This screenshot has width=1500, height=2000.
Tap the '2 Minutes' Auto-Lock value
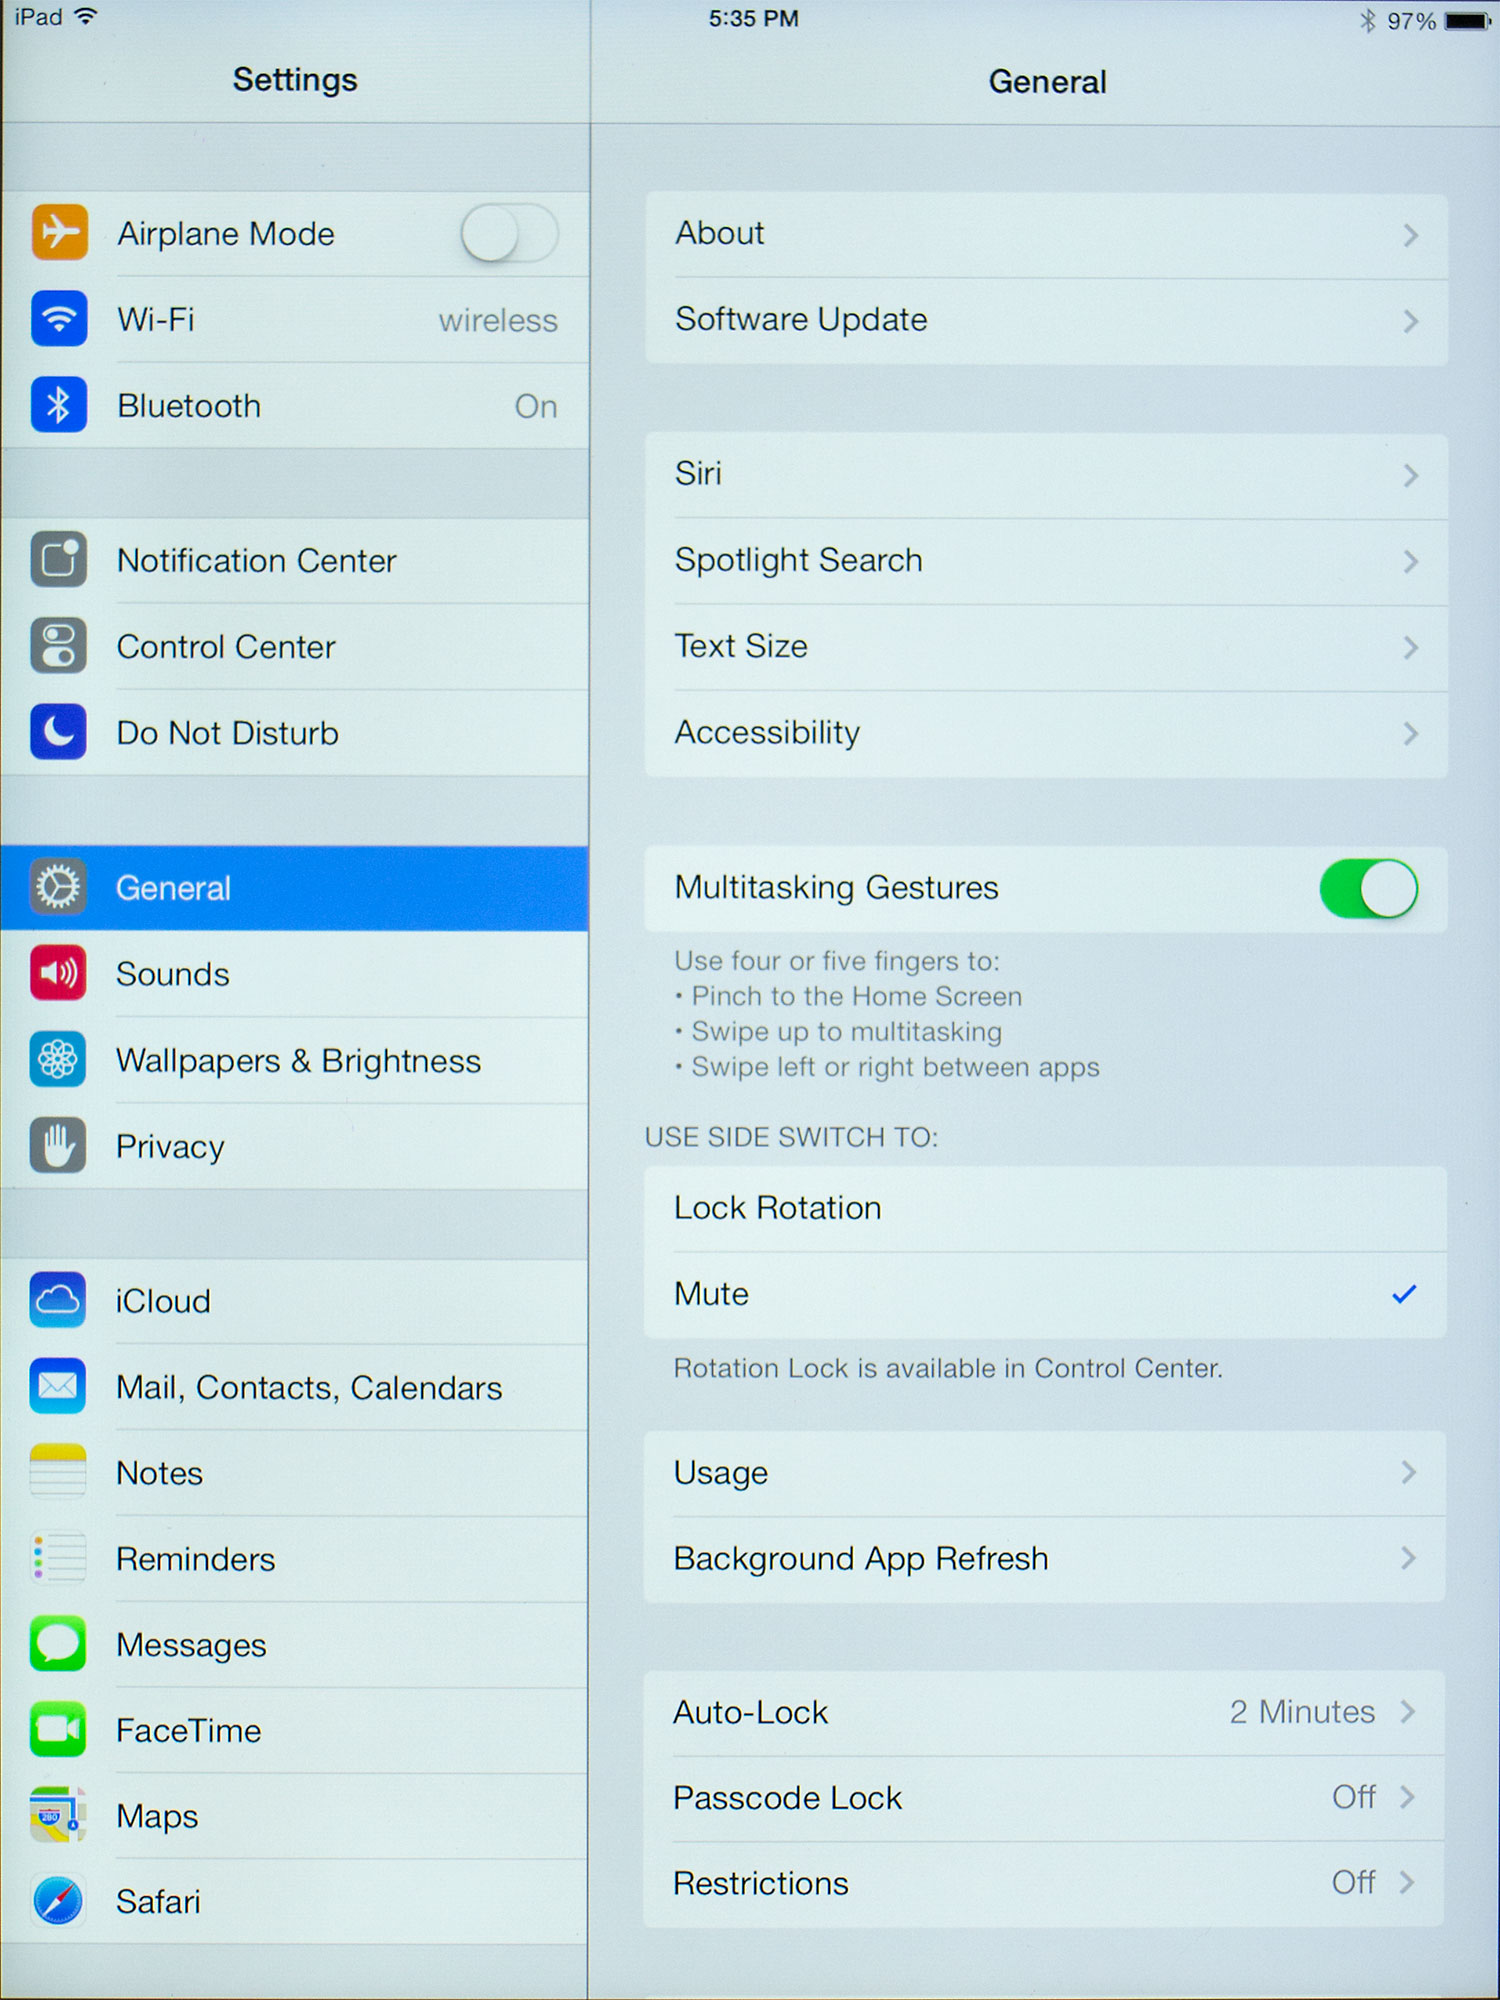(1302, 1712)
